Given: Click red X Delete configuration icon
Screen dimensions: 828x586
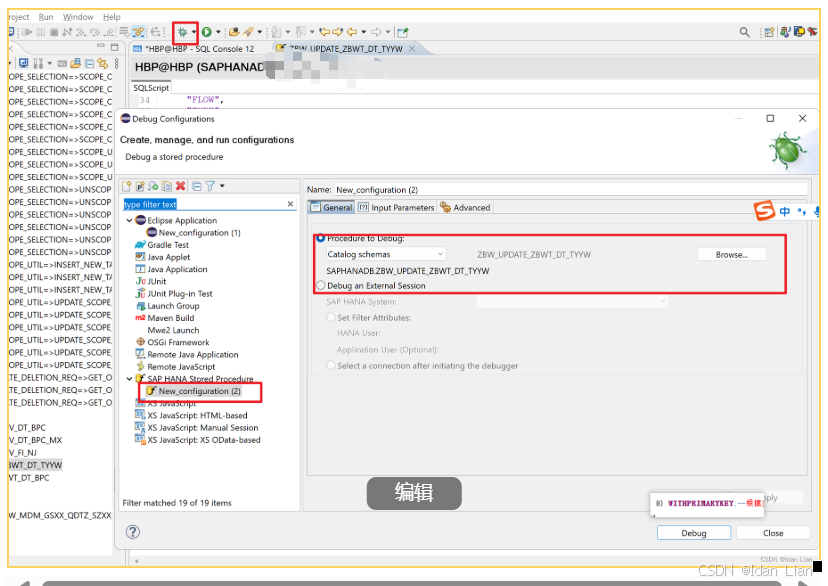Looking at the screenshot, I should point(181,186).
